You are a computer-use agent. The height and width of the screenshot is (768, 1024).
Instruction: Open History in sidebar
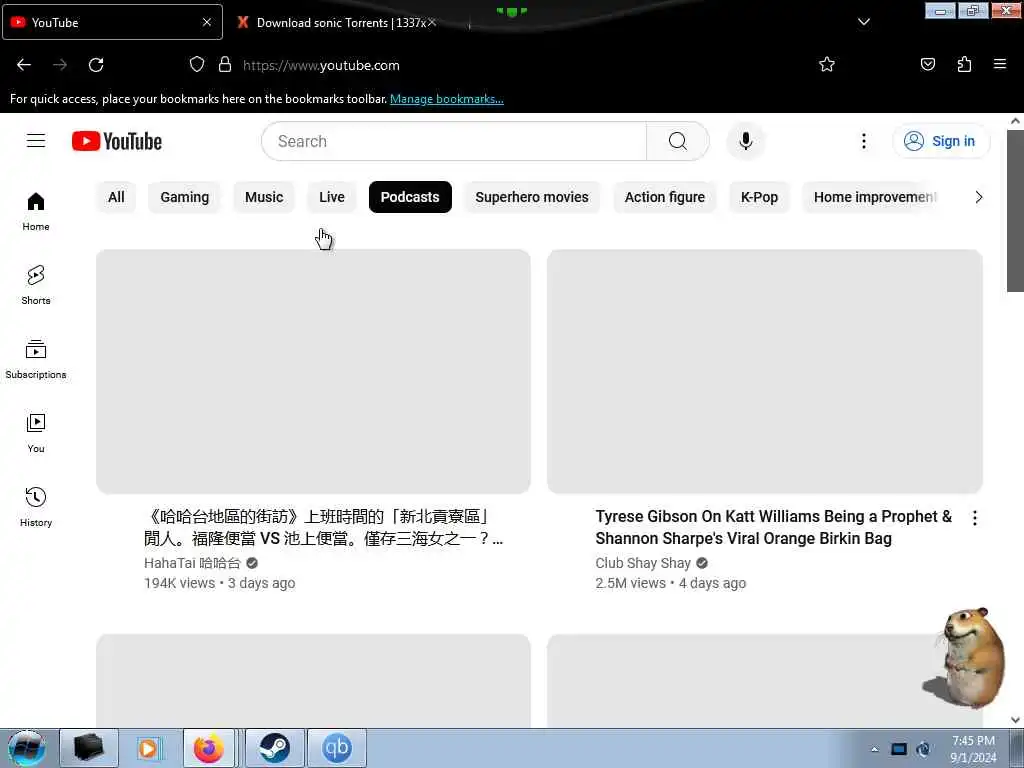click(x=36, y=507)
